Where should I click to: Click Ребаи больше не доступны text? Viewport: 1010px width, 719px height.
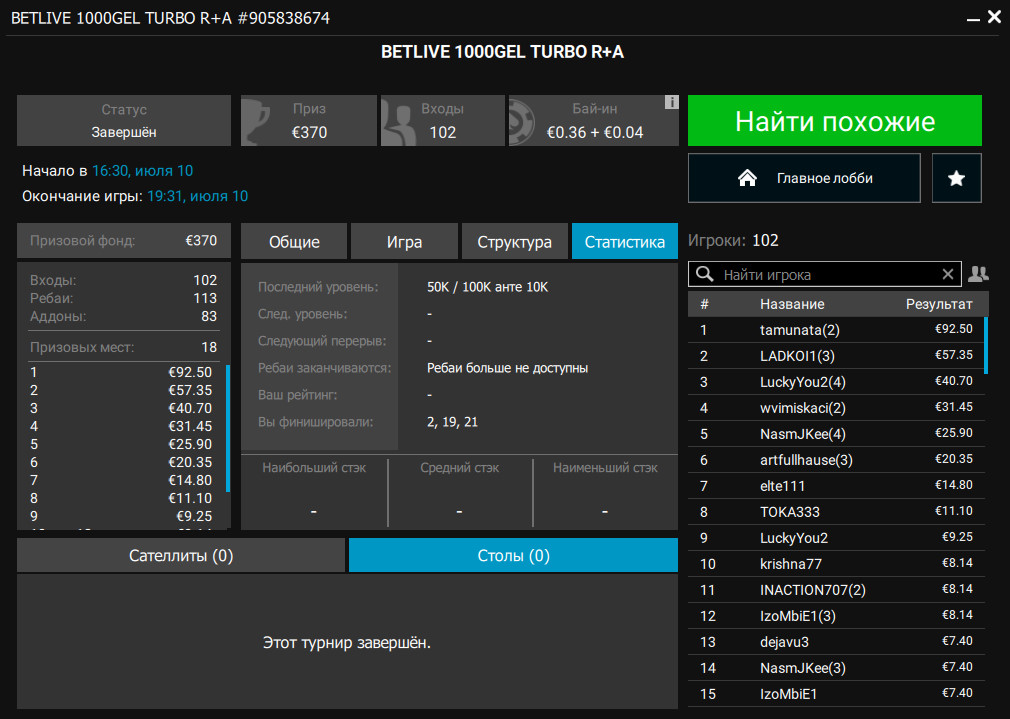[508, 369]
